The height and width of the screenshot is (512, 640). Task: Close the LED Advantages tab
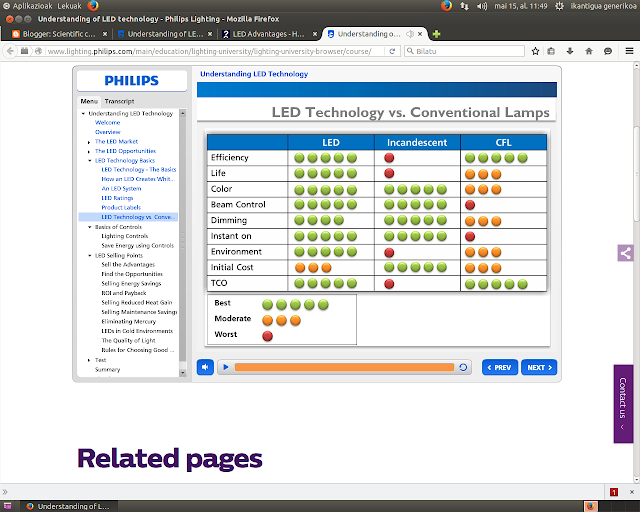tap(315, 34)
